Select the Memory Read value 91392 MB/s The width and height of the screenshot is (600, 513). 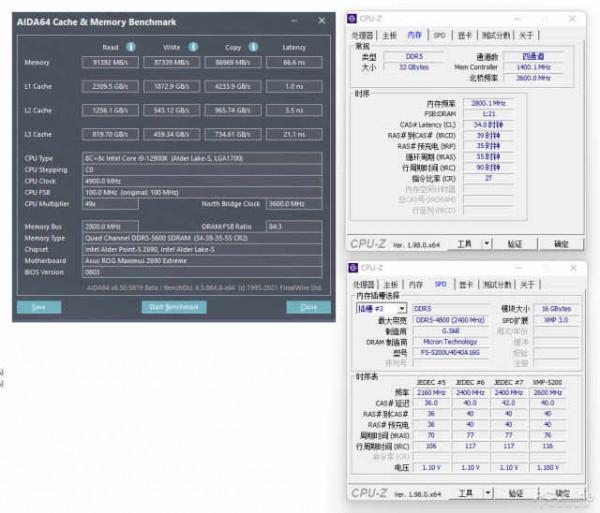[x=110, y=62]
